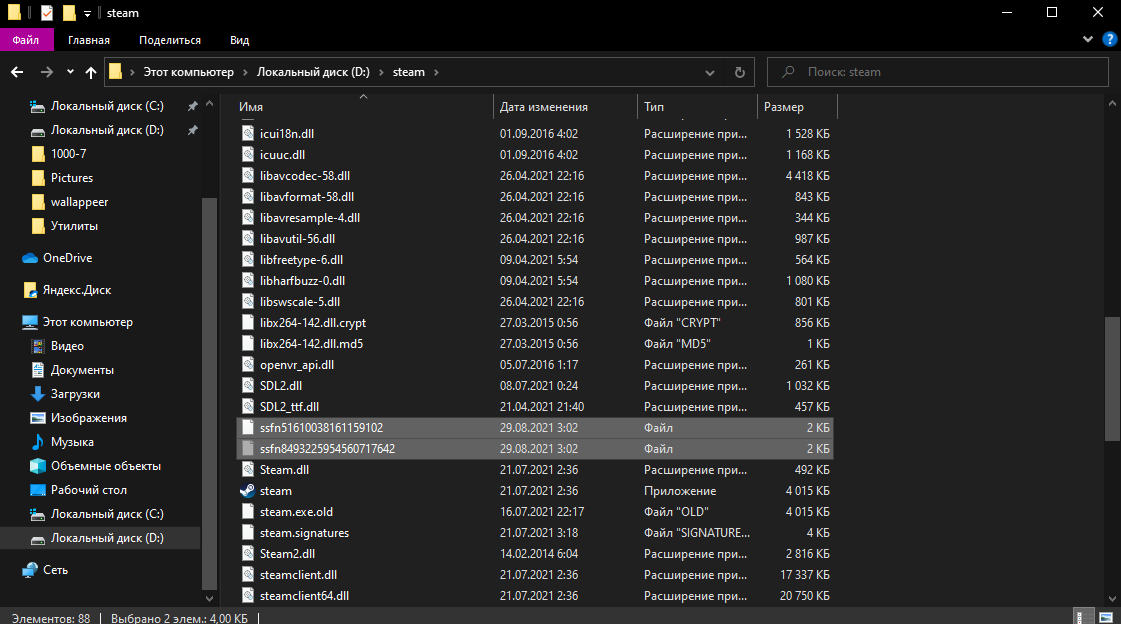Select the SDL2_ttf.dll file
Screen dimensions: 1121x624
(x=535, y=407)
